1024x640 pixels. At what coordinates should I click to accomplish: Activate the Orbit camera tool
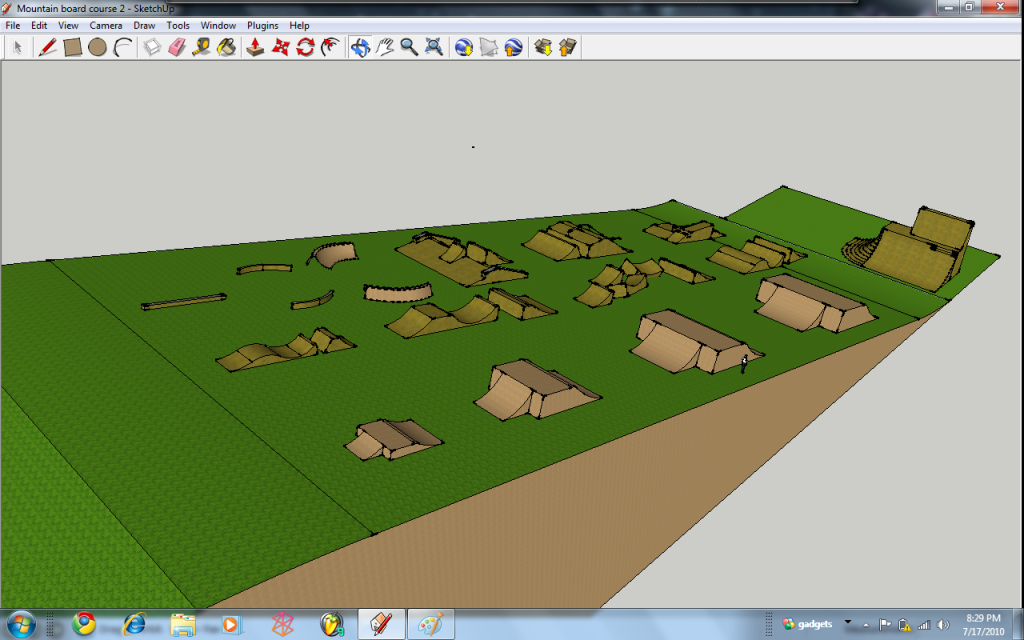(x=359, y=47)
